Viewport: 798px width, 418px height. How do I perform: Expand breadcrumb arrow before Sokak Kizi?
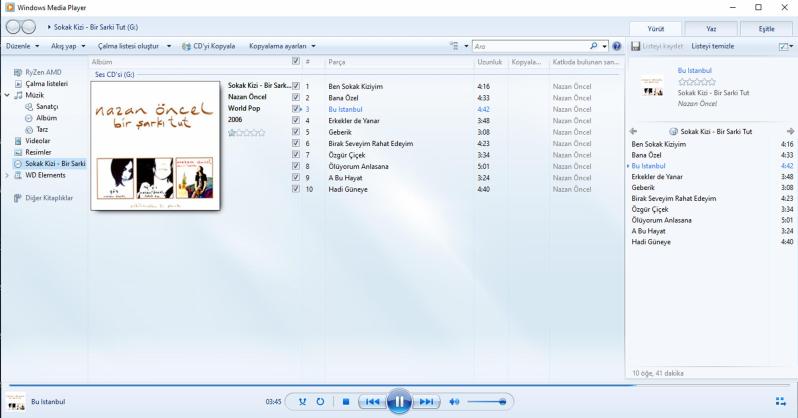coord(49,27)
